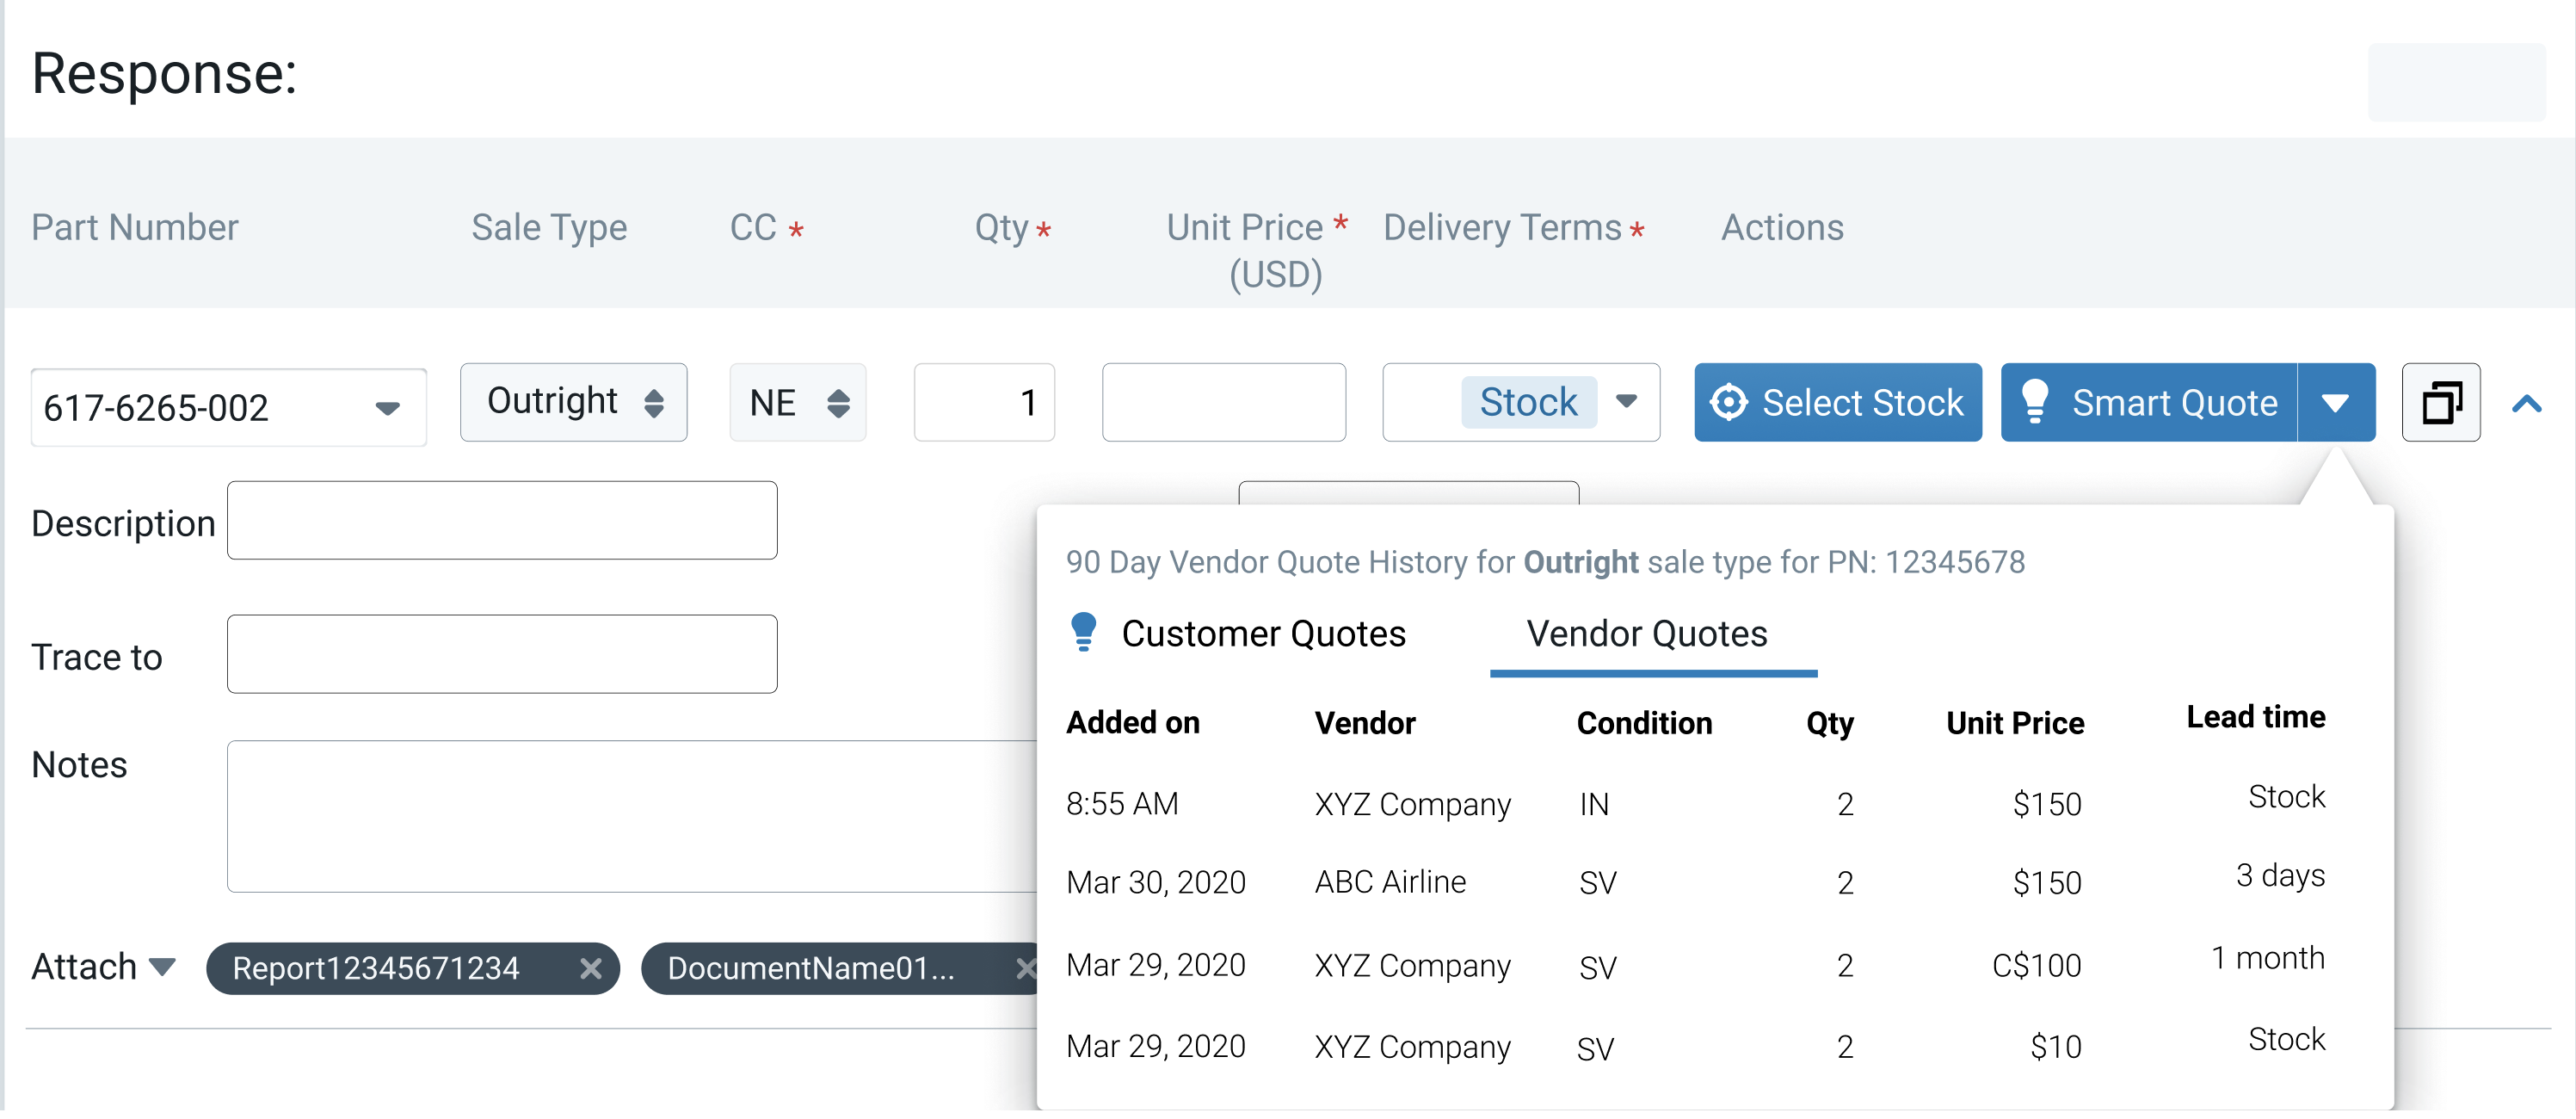This screenshot has height=1119, width=2576.
Task: Click the Select Stock button
Action: [x=1837, y=403]
